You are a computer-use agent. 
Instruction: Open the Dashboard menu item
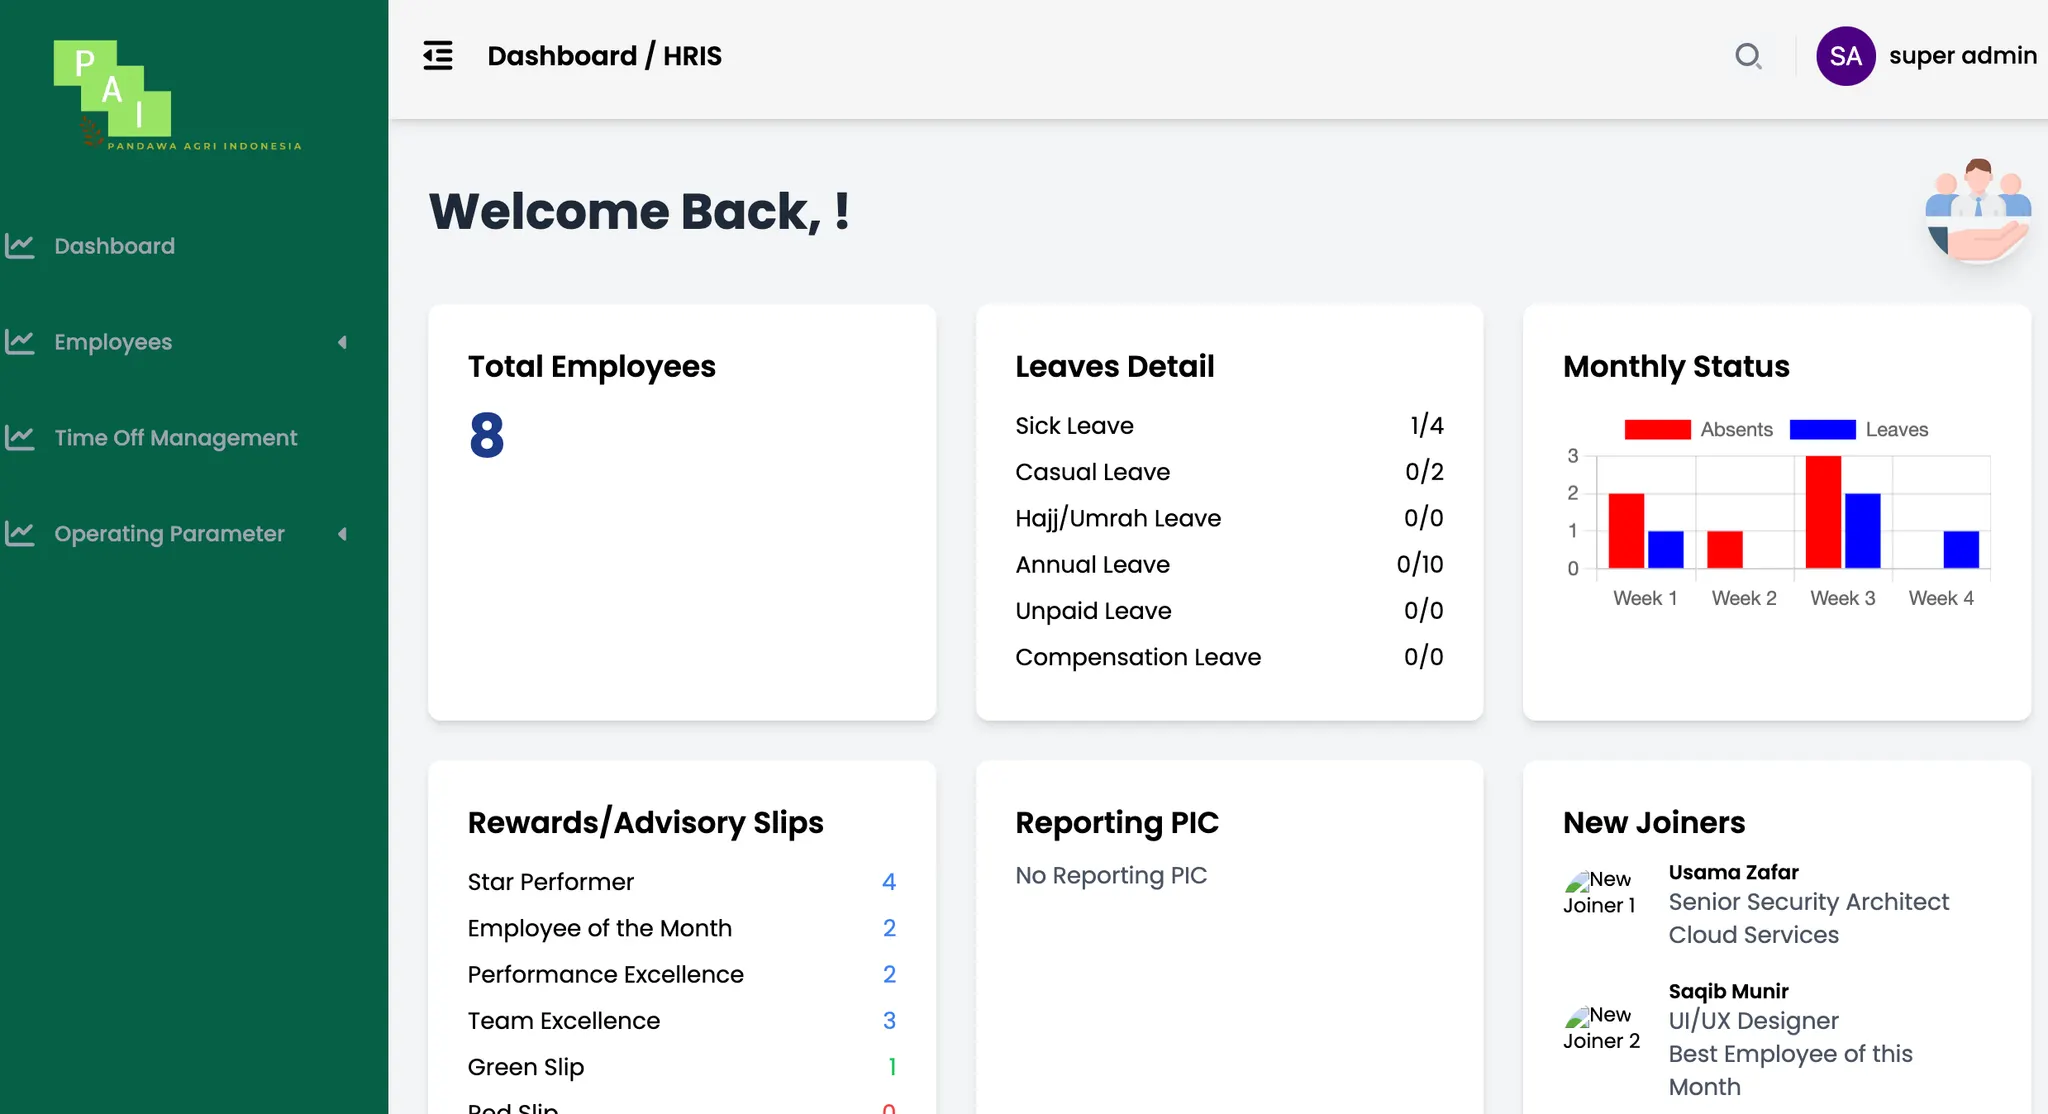coord(114,246)
